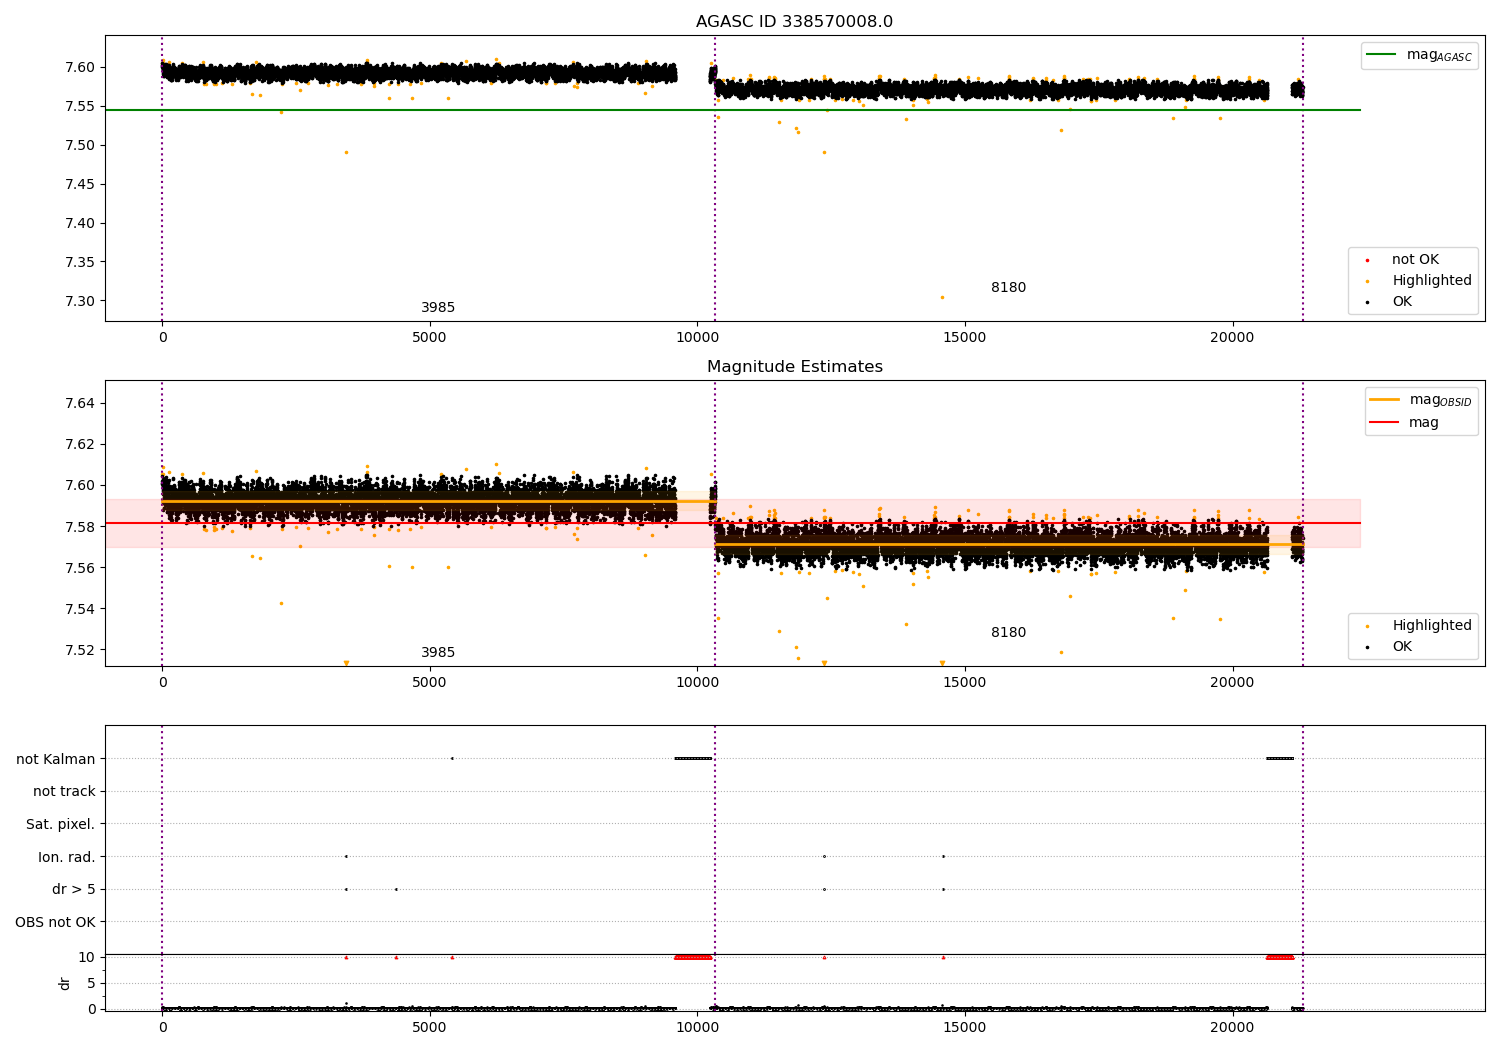1500x1050 pixels.
Task: Click the '8180' annotation in the top plot
Action: point(1008,288)
